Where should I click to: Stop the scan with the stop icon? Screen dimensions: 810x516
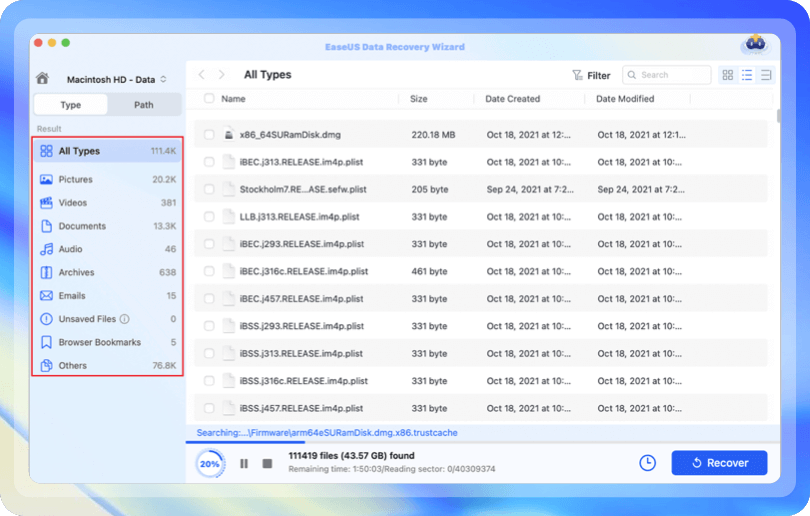[x=267, y=463]
